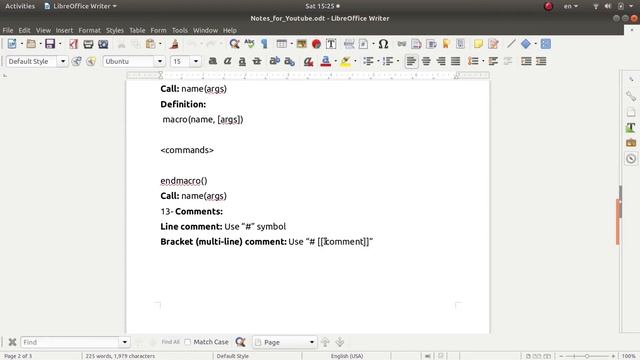Image resolution: width=640 pixels, height=360 pixels.
Task: Open the Edit menu
Action: point(24,30)
